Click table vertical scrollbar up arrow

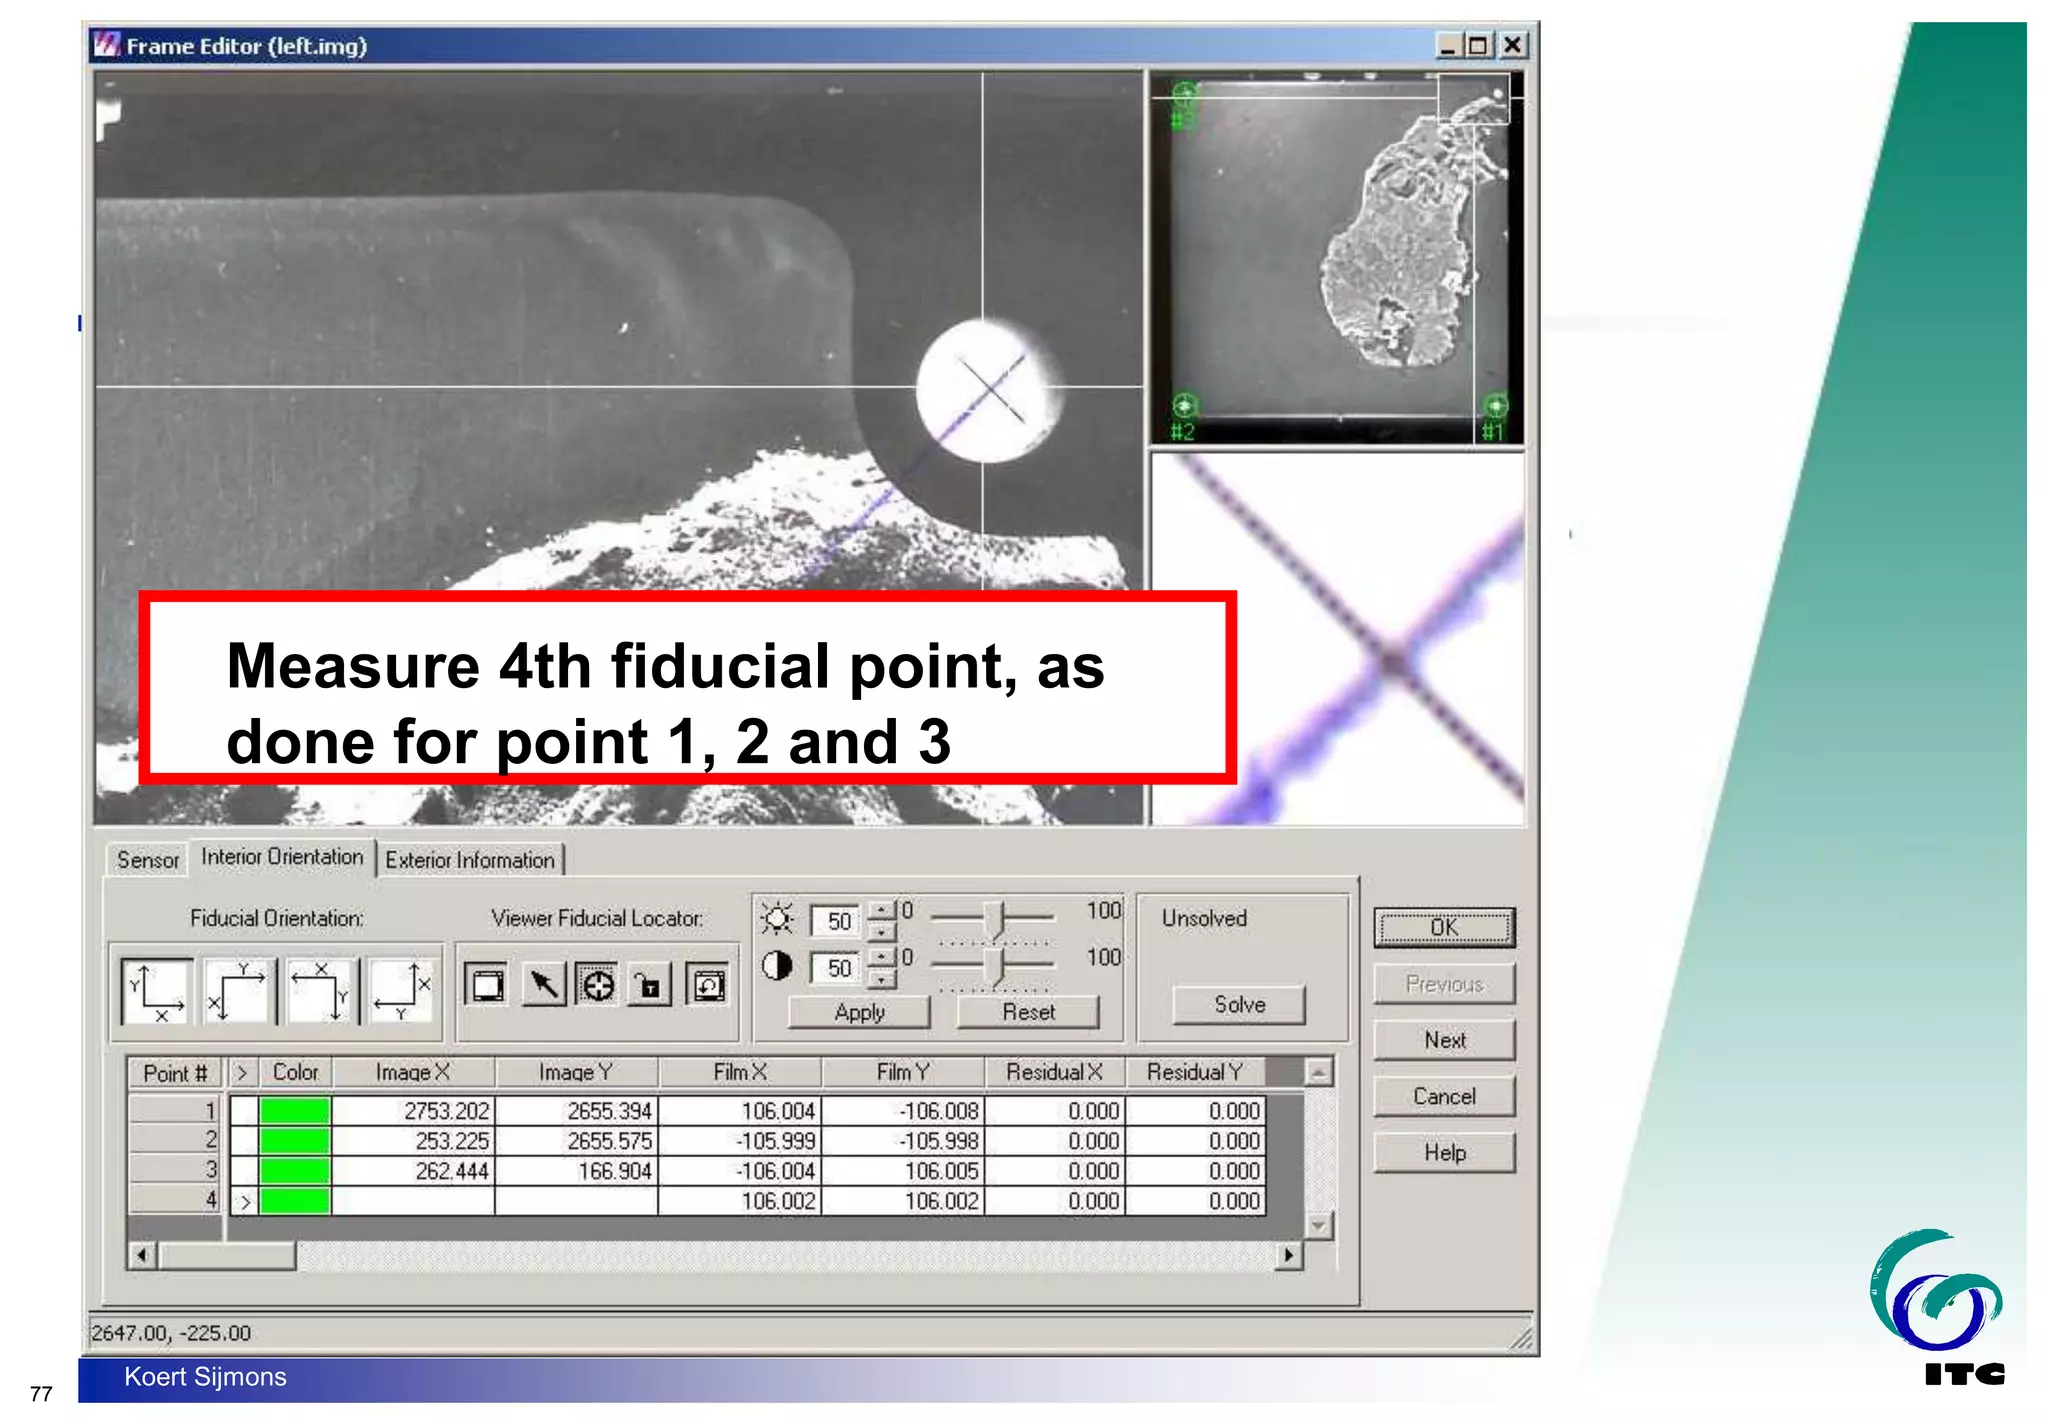(1319, 1072)
